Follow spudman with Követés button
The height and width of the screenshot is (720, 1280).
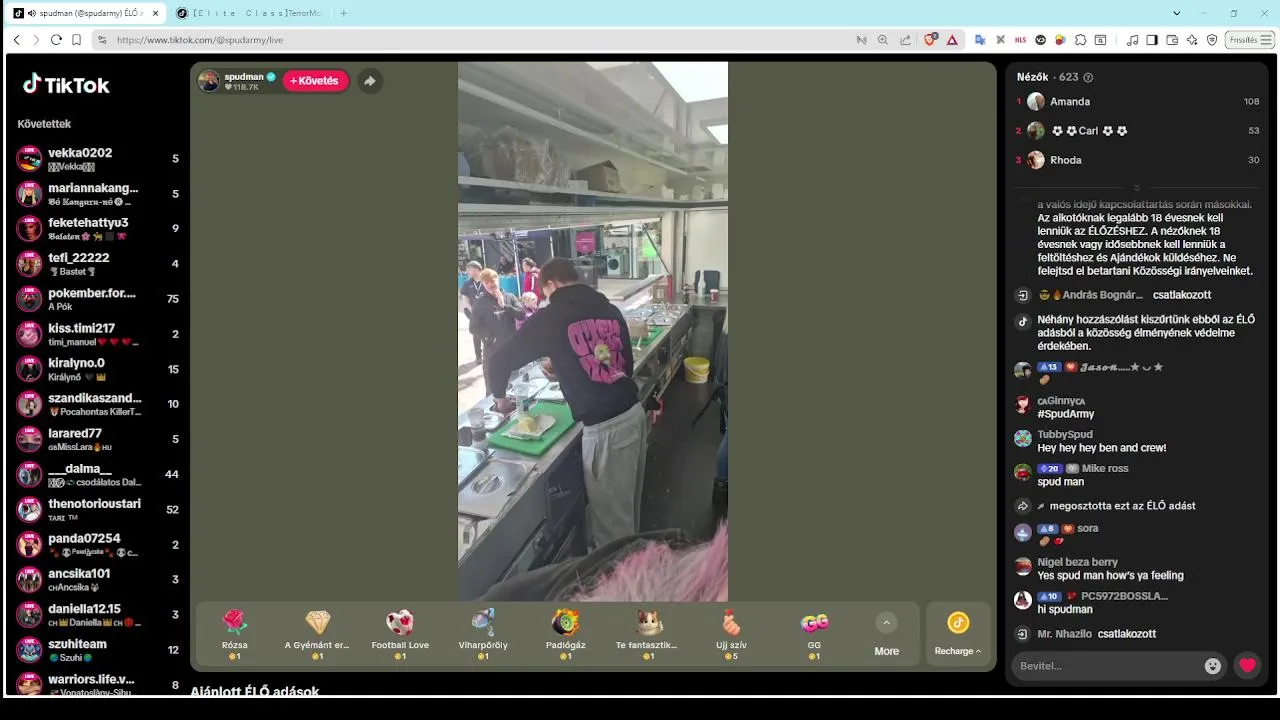coord(315,81)
